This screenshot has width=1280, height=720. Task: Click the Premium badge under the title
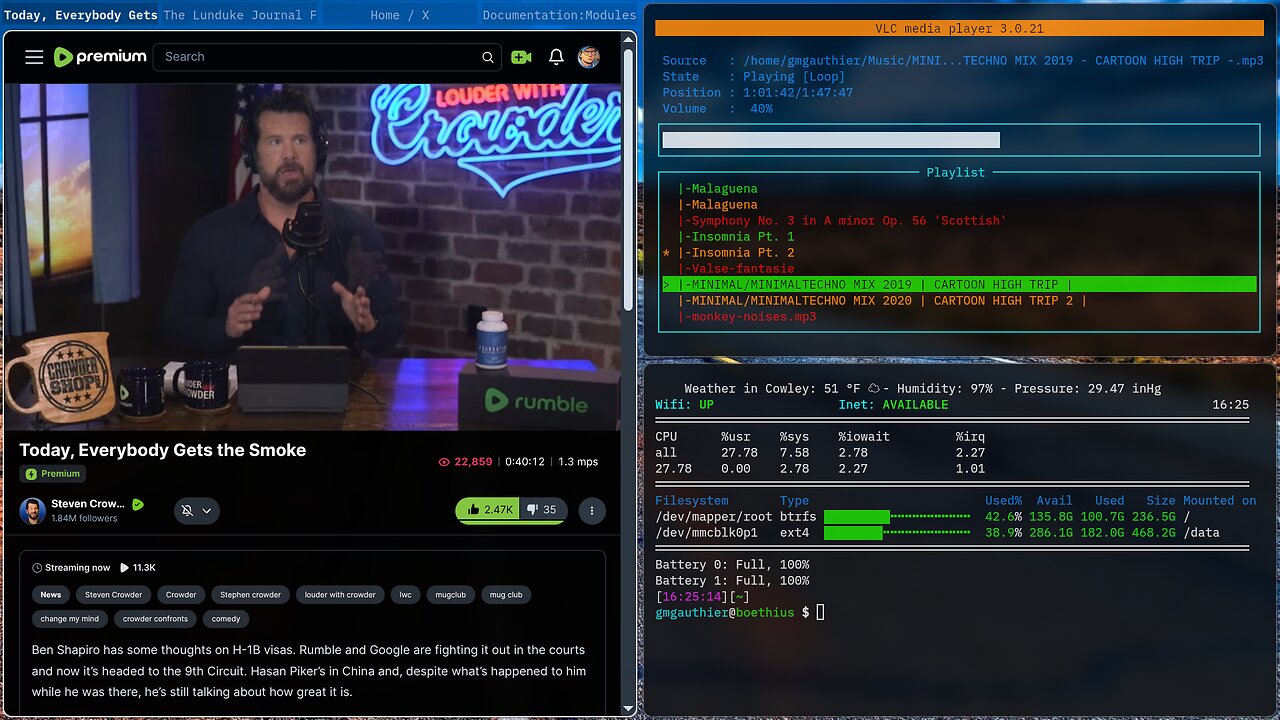[x=53, y=474]
